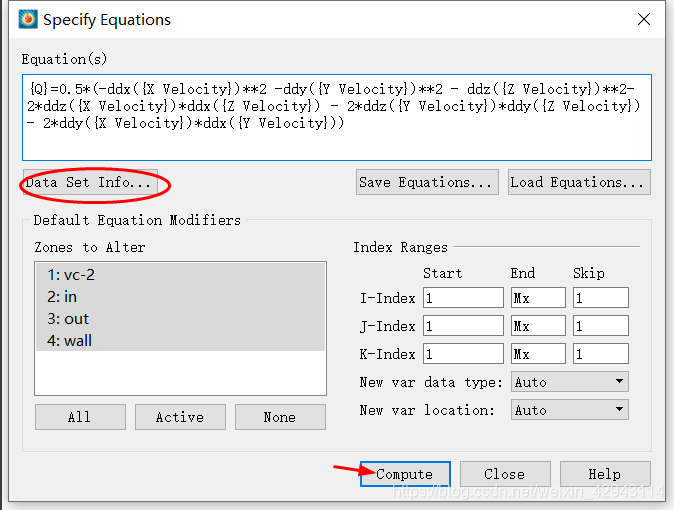Select zone 4: wall from Zones list
The width and height of the screenshot is (674, 510).
[x=181, y=340]
